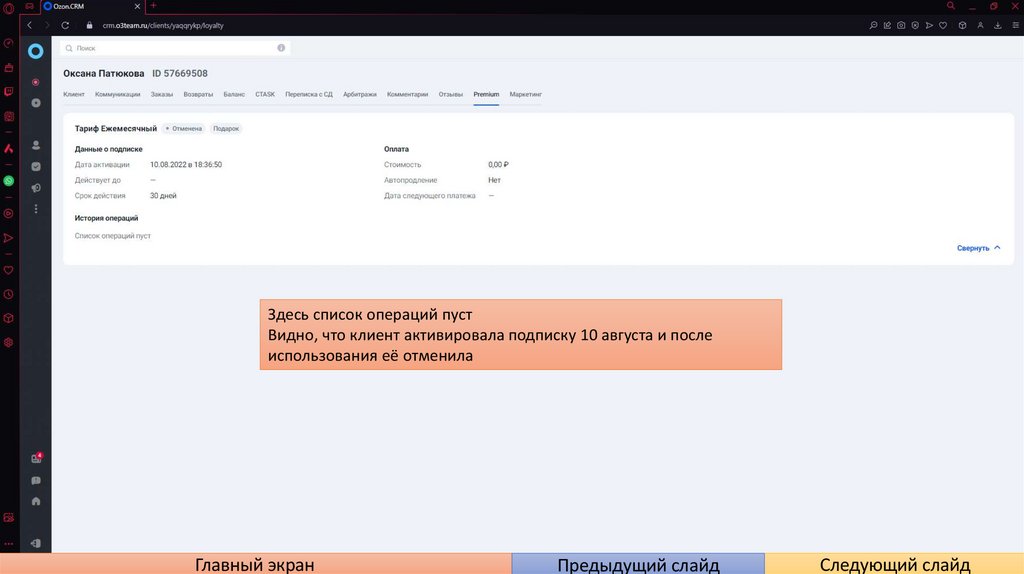The height and width of the screenshot is (574, 1024).
Task: Click the Предыдущий слайд button
Action: [638, 564]
